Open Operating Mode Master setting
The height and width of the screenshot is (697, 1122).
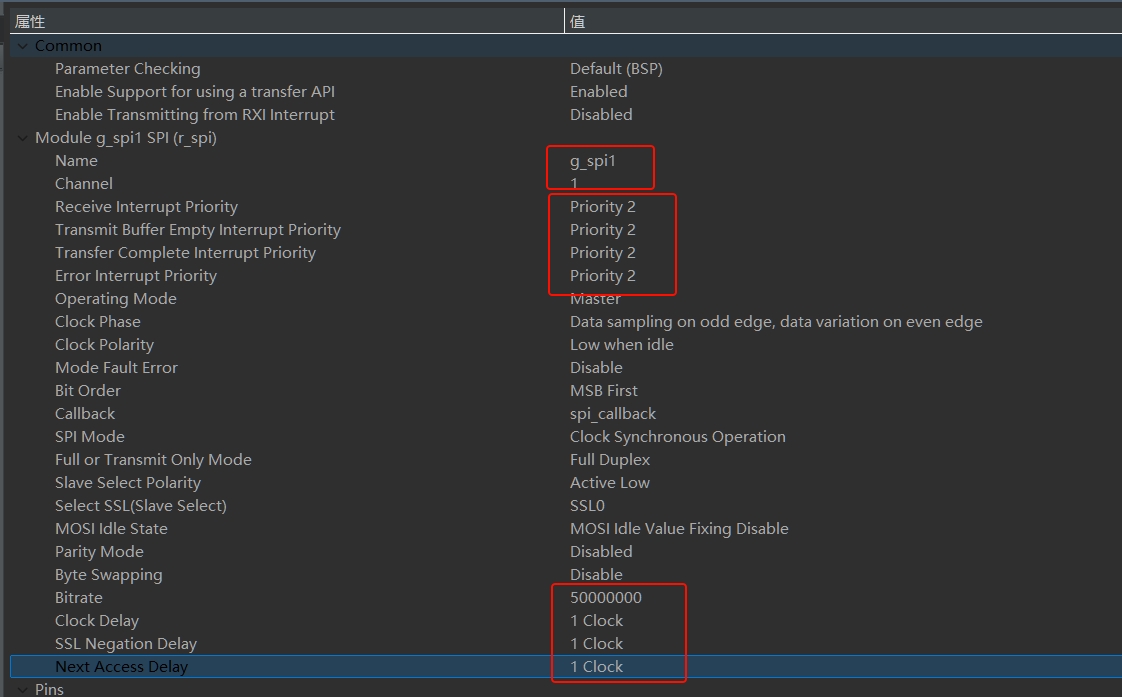tap(595, 299)
